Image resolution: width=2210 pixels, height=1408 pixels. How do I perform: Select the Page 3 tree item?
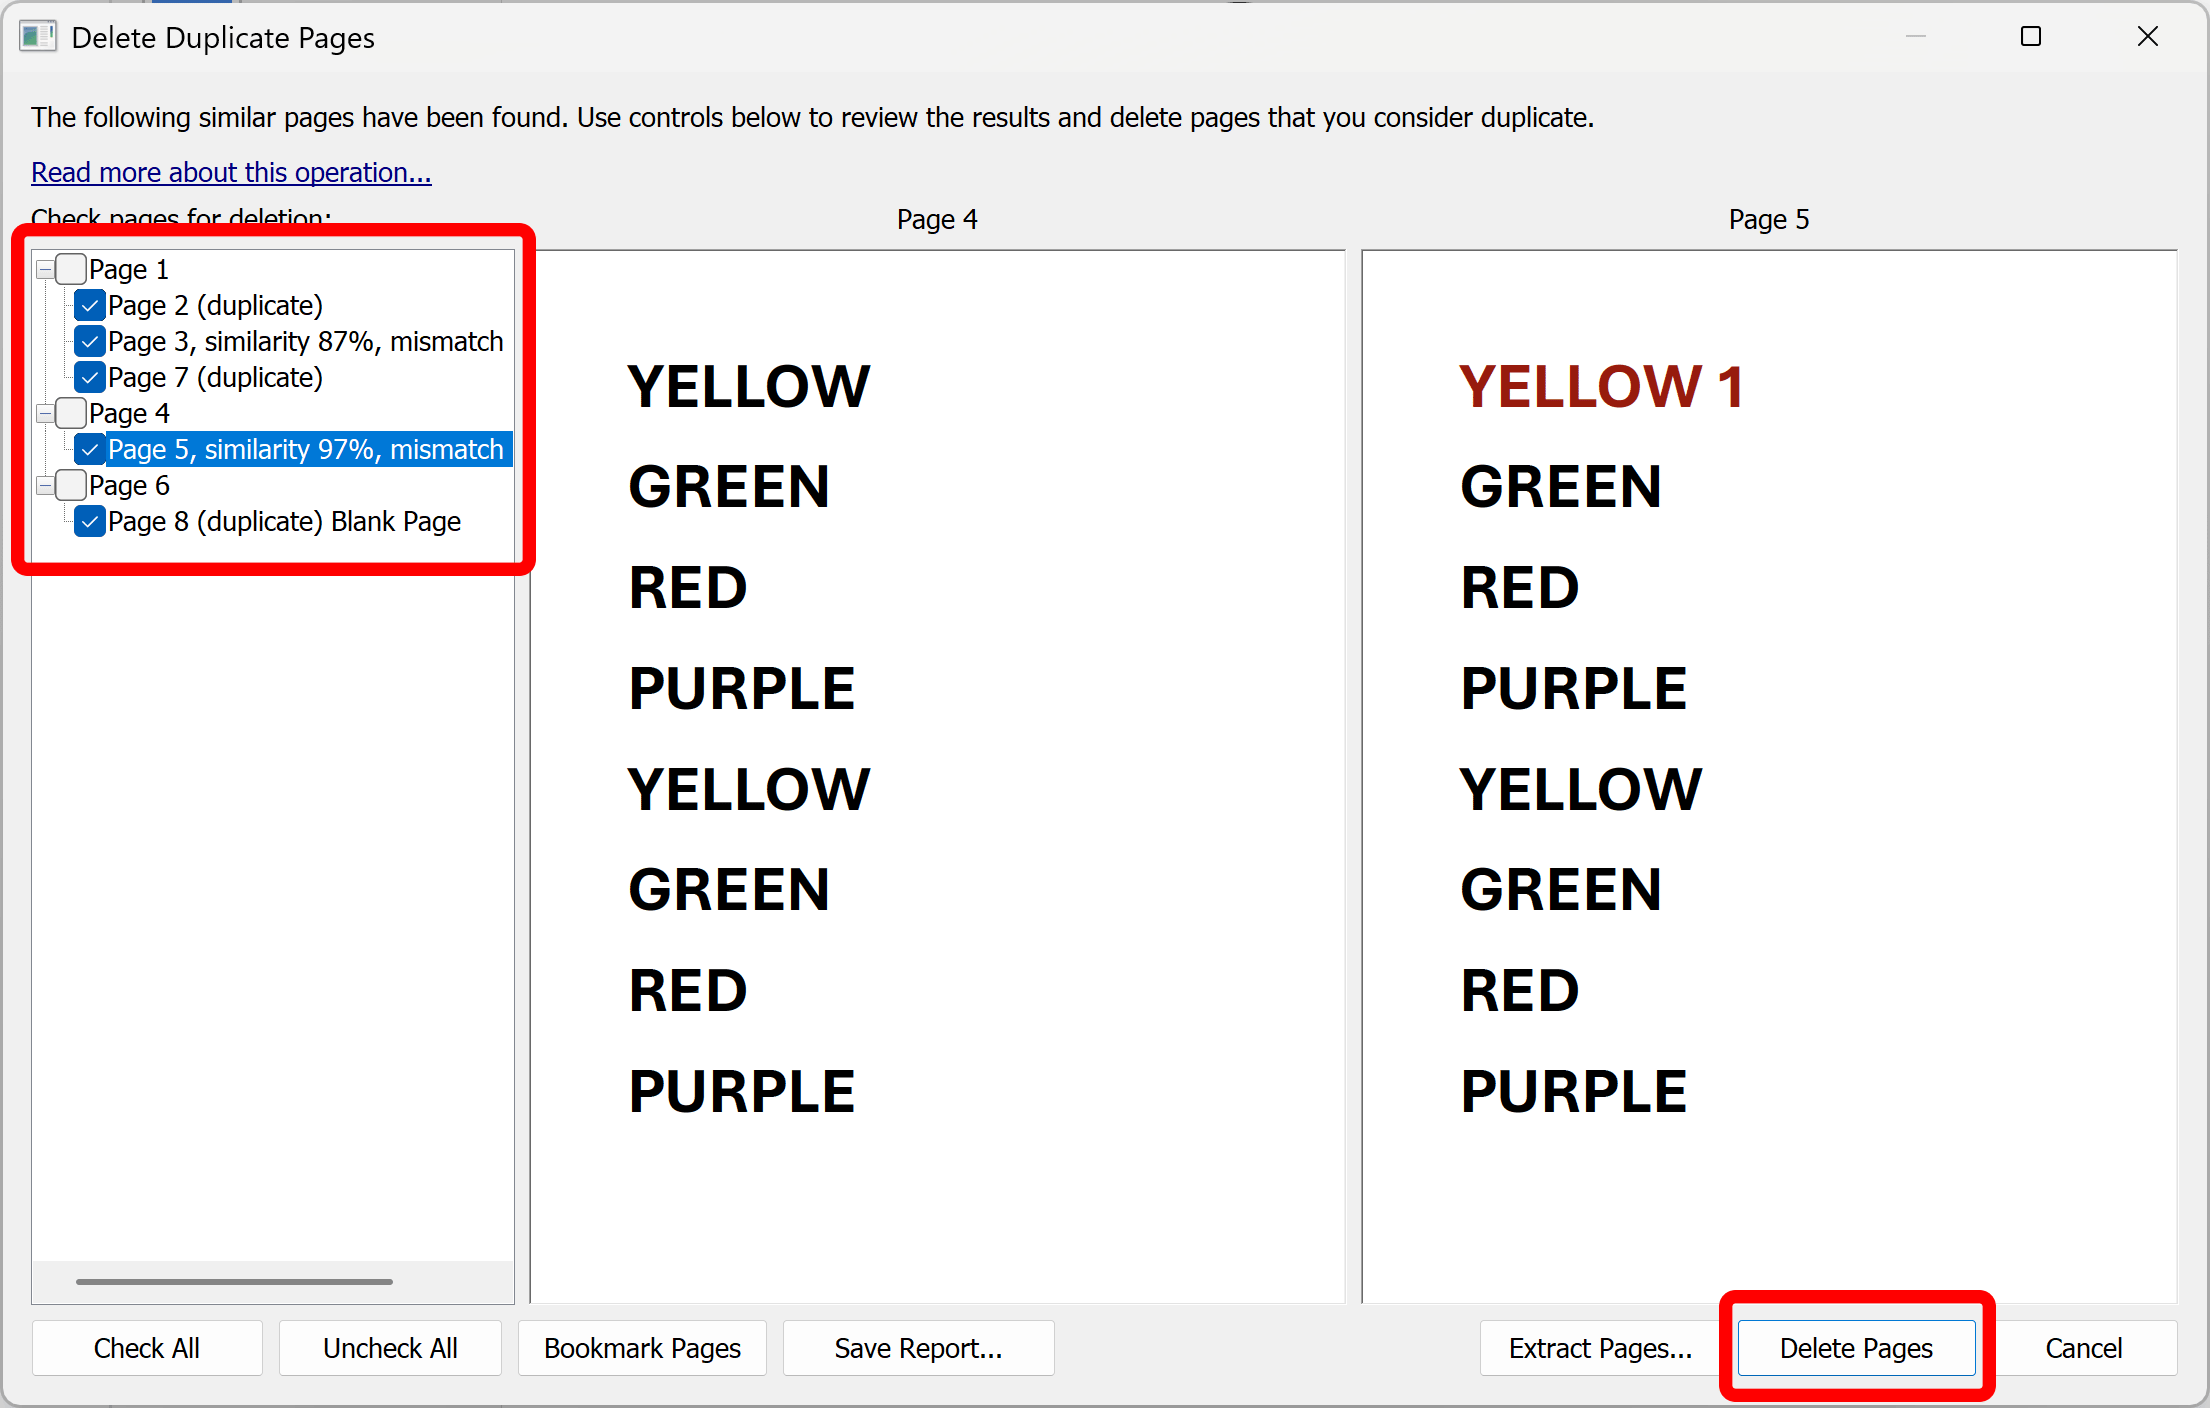click(300, 341)
